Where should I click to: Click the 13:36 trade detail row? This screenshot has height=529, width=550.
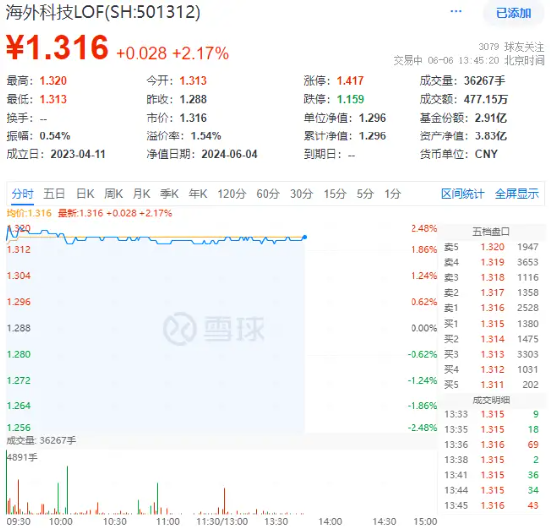click(491, 445)
